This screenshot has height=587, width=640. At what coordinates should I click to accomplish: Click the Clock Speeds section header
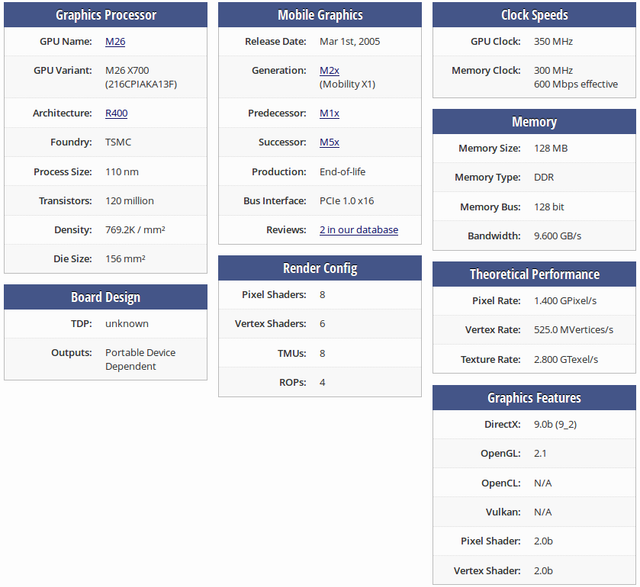click(x=534, y=15)
